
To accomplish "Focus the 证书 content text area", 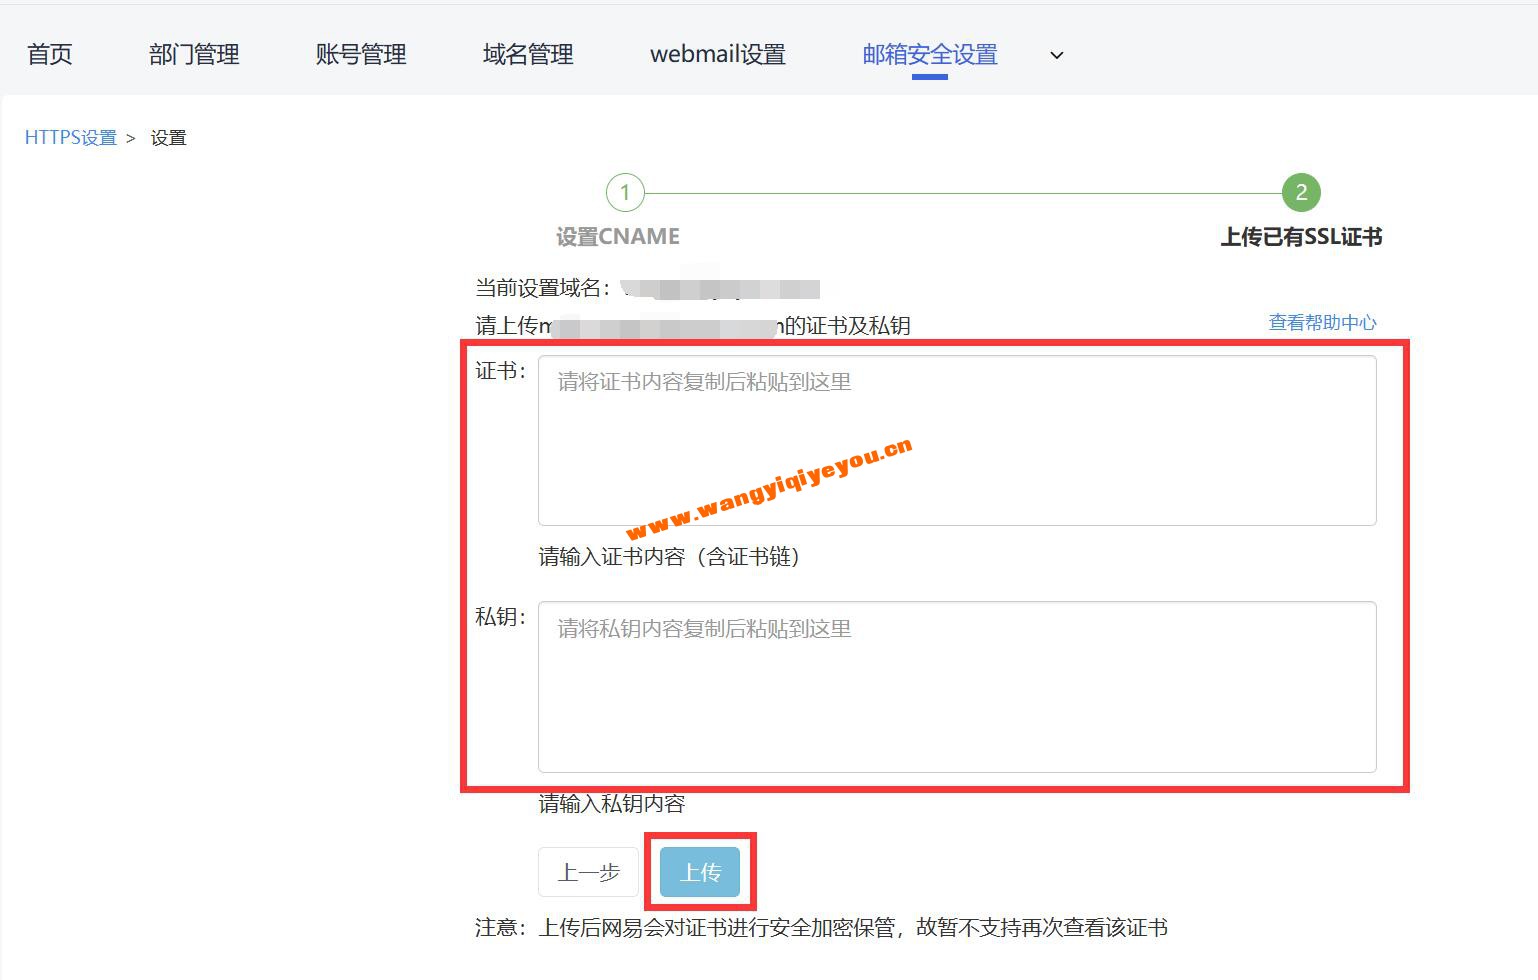I will pyautogui.click(x=957, y=440).
